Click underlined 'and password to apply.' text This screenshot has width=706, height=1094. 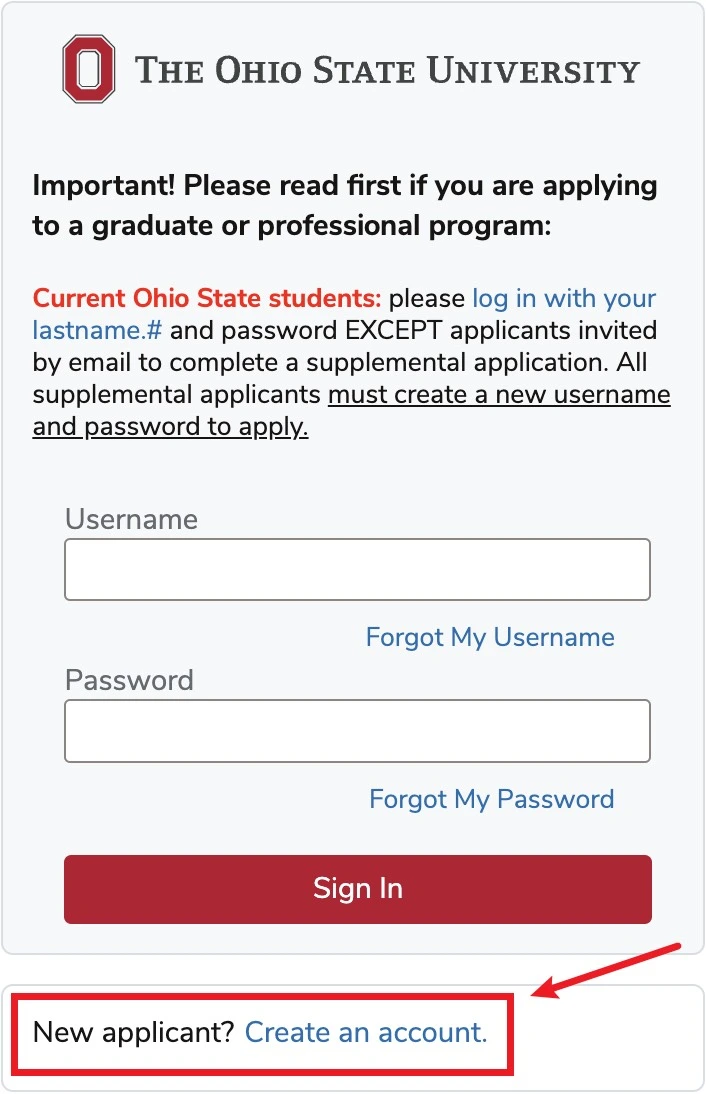coord(170,426)
